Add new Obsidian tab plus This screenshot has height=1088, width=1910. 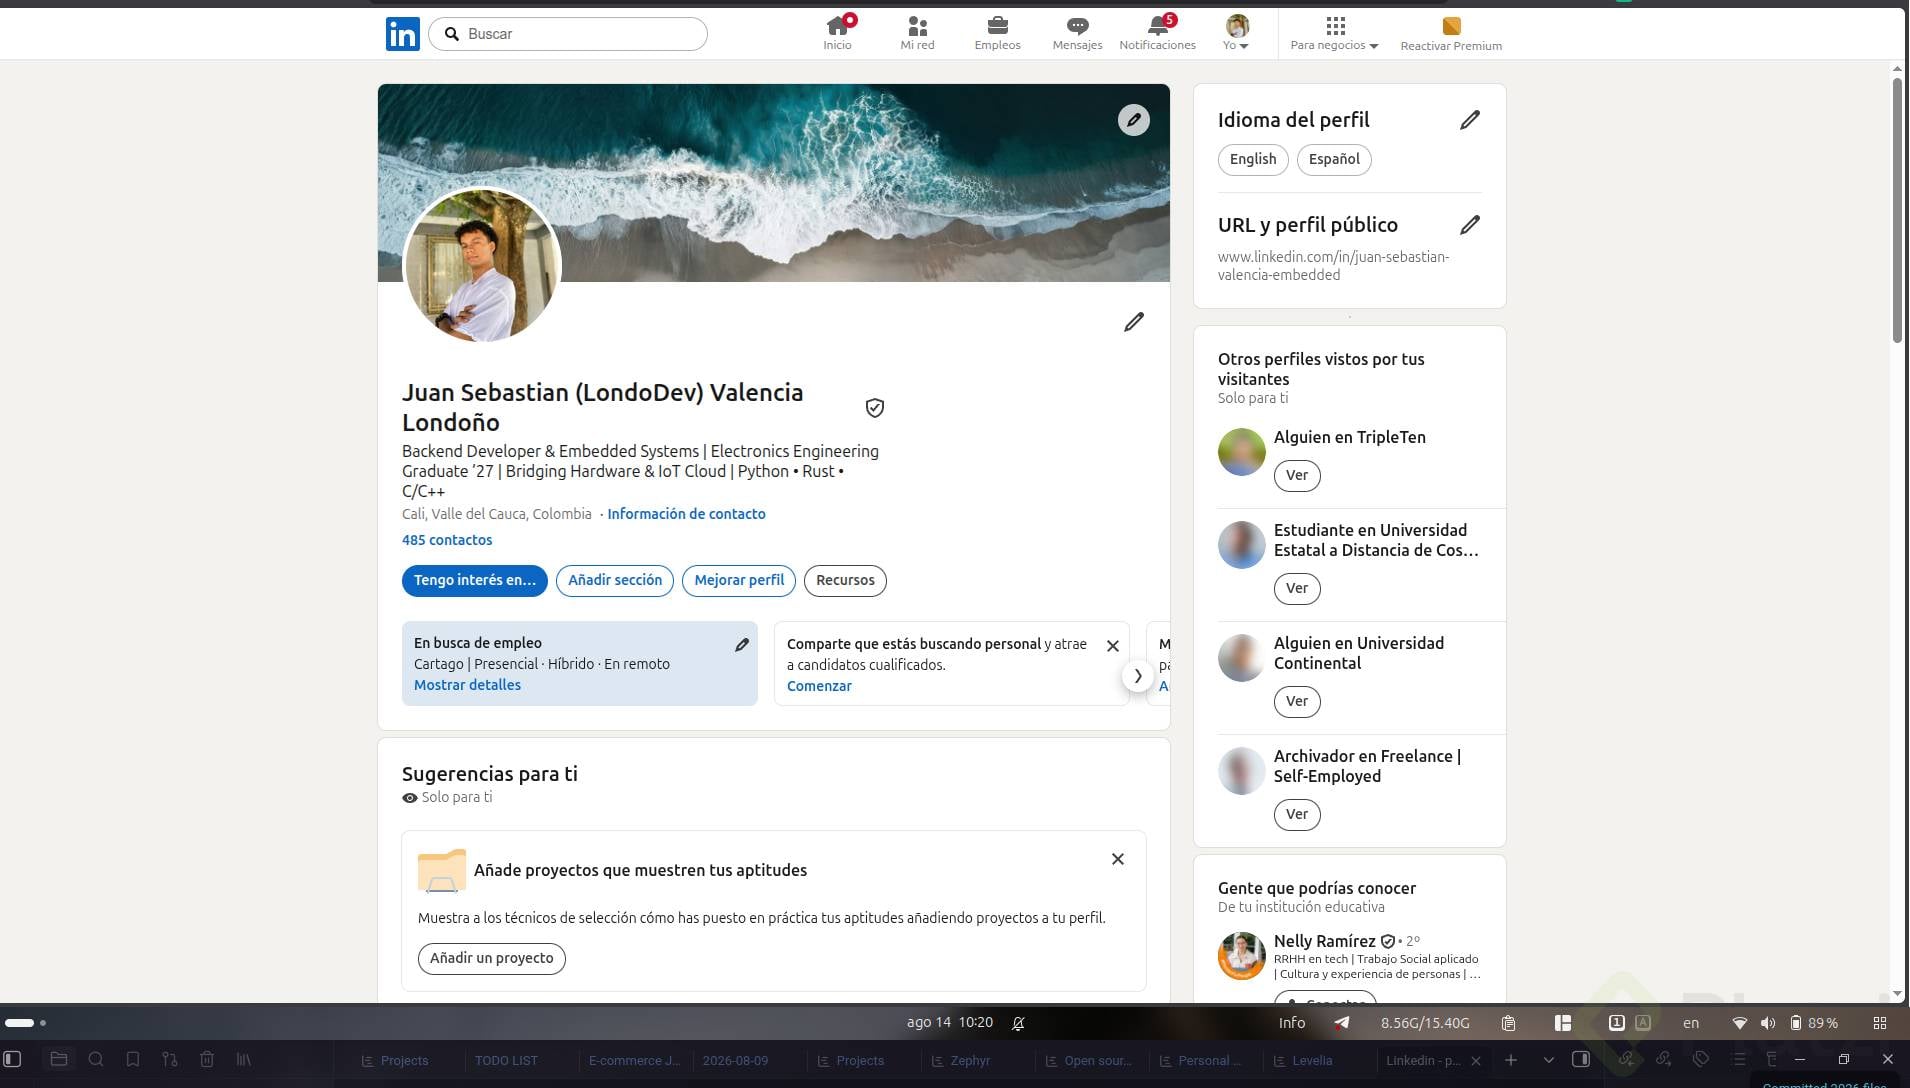[1511, 1059]
